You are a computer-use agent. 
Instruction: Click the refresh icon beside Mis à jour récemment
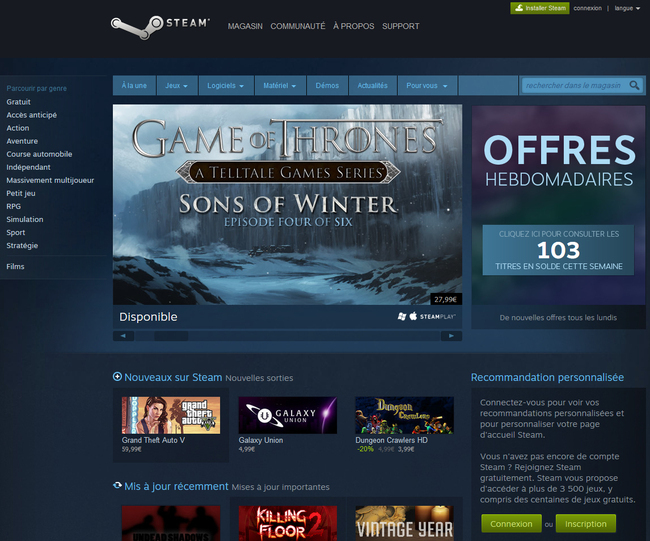click(x=117, y=485)
